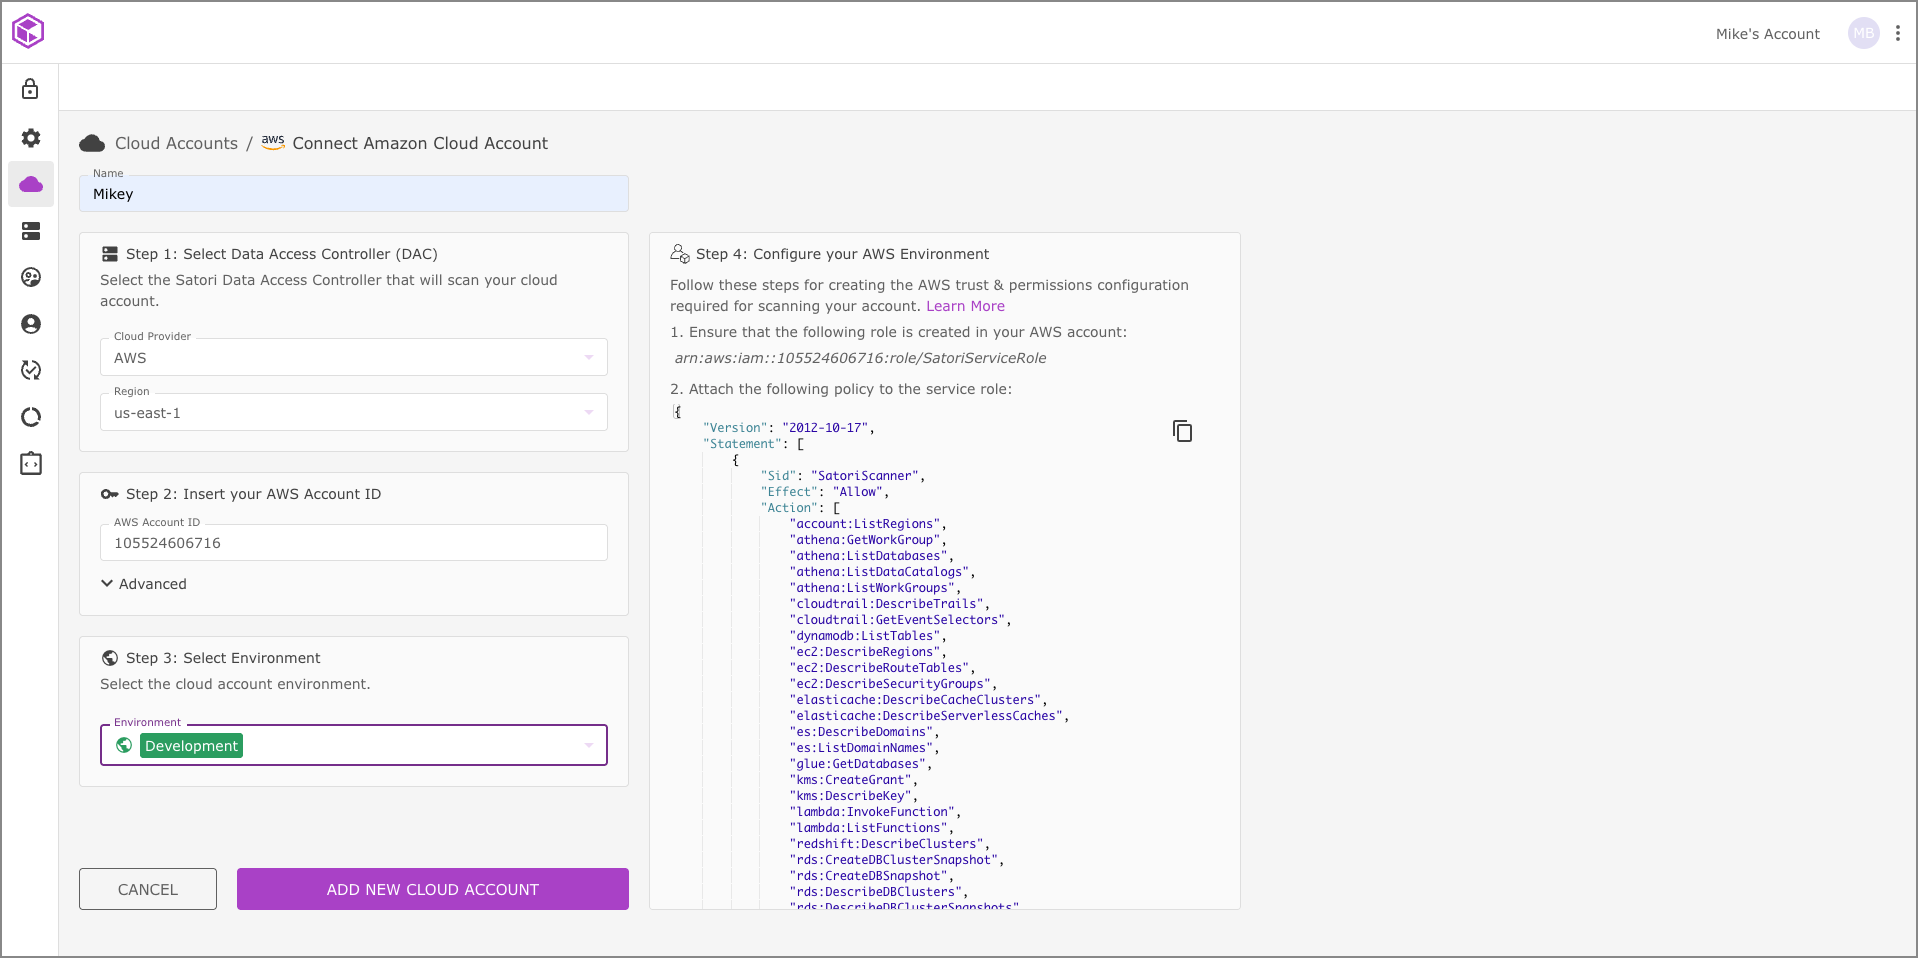Click the MB user avatar

(x=1863, y=33)
